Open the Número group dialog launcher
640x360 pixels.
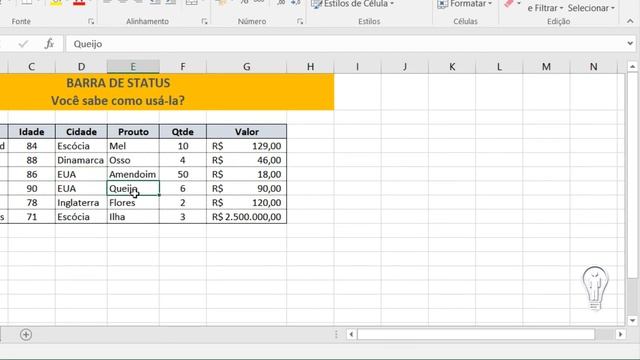[300, 21]
